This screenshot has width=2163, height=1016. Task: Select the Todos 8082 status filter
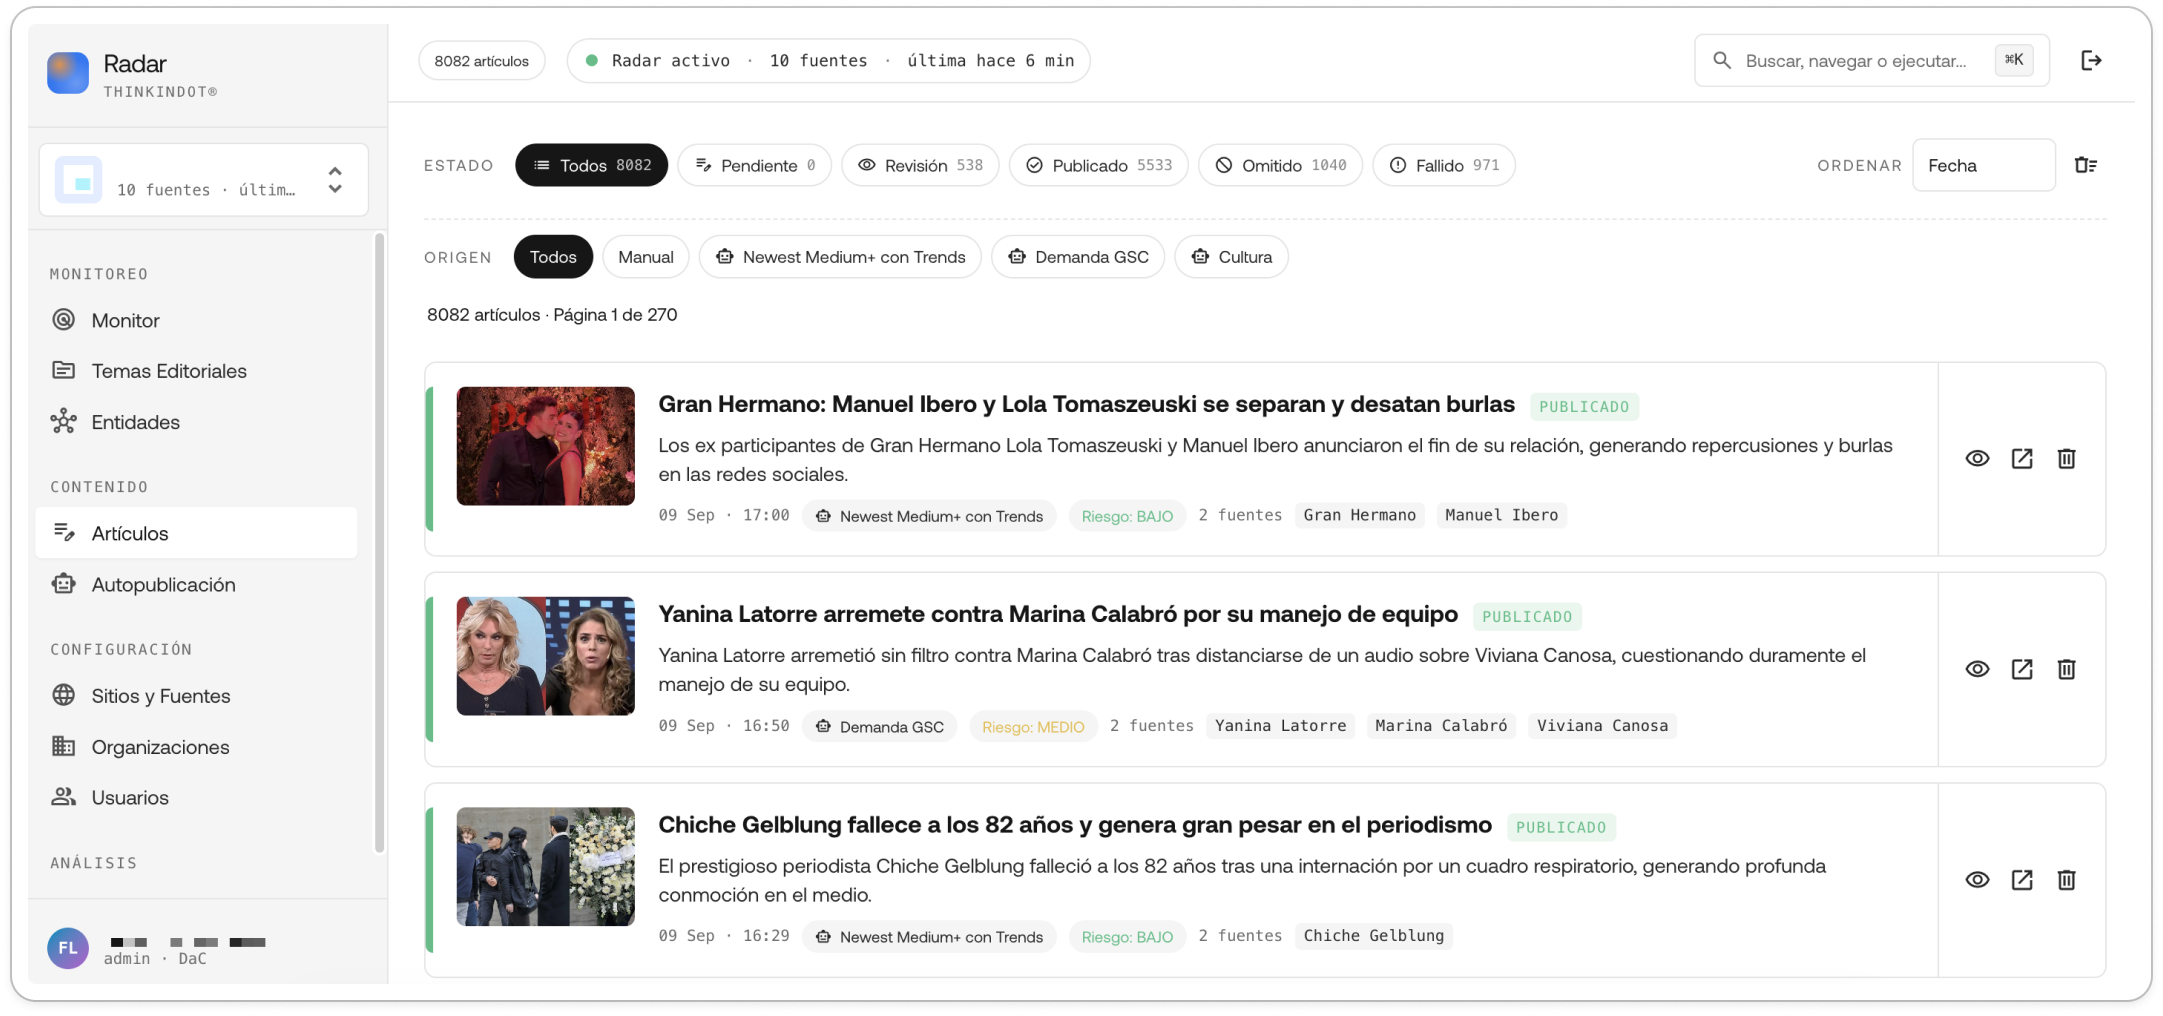pos(592,165)
